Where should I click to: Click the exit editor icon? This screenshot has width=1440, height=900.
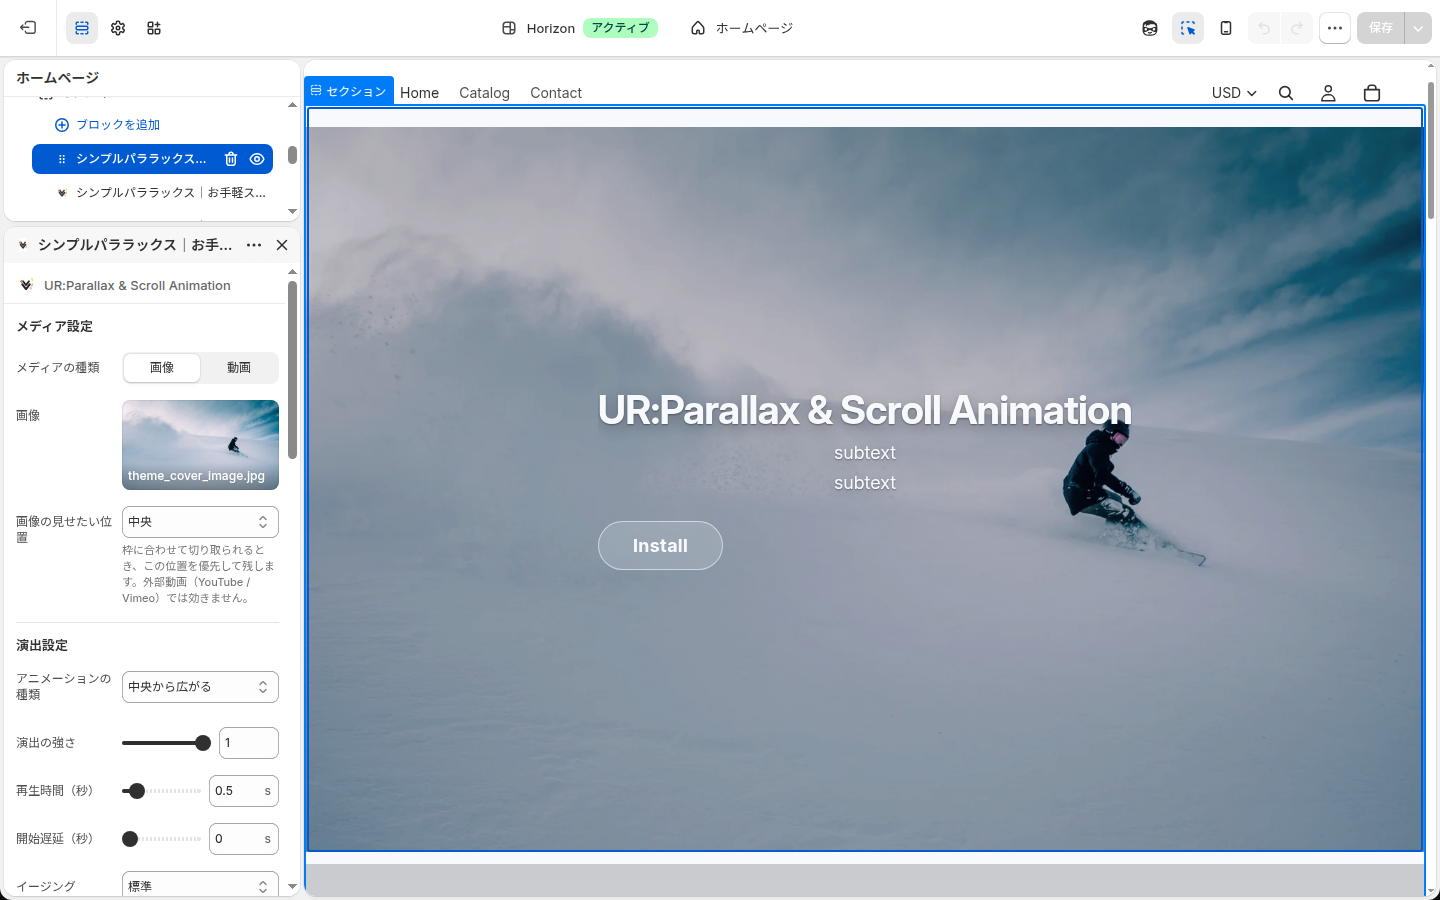[28, 28]
